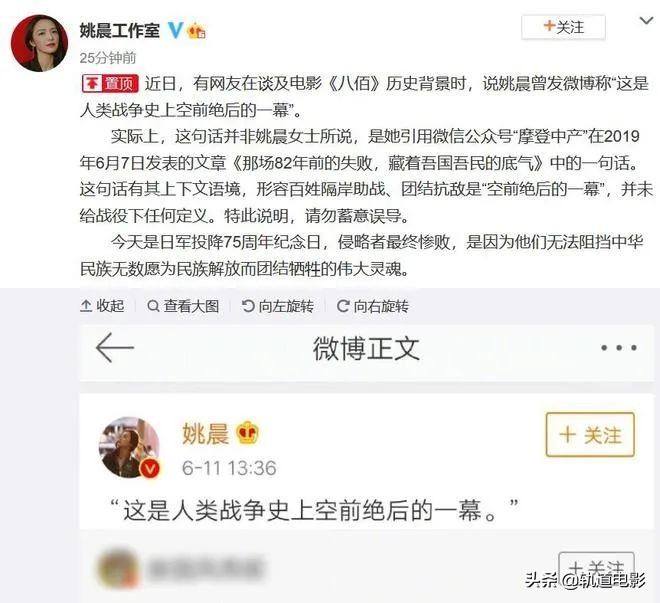The height and width of the screenshot is (603, 660).
Task: Follow 姚晨 with the gold +关注 button
Action: [590, 435]
